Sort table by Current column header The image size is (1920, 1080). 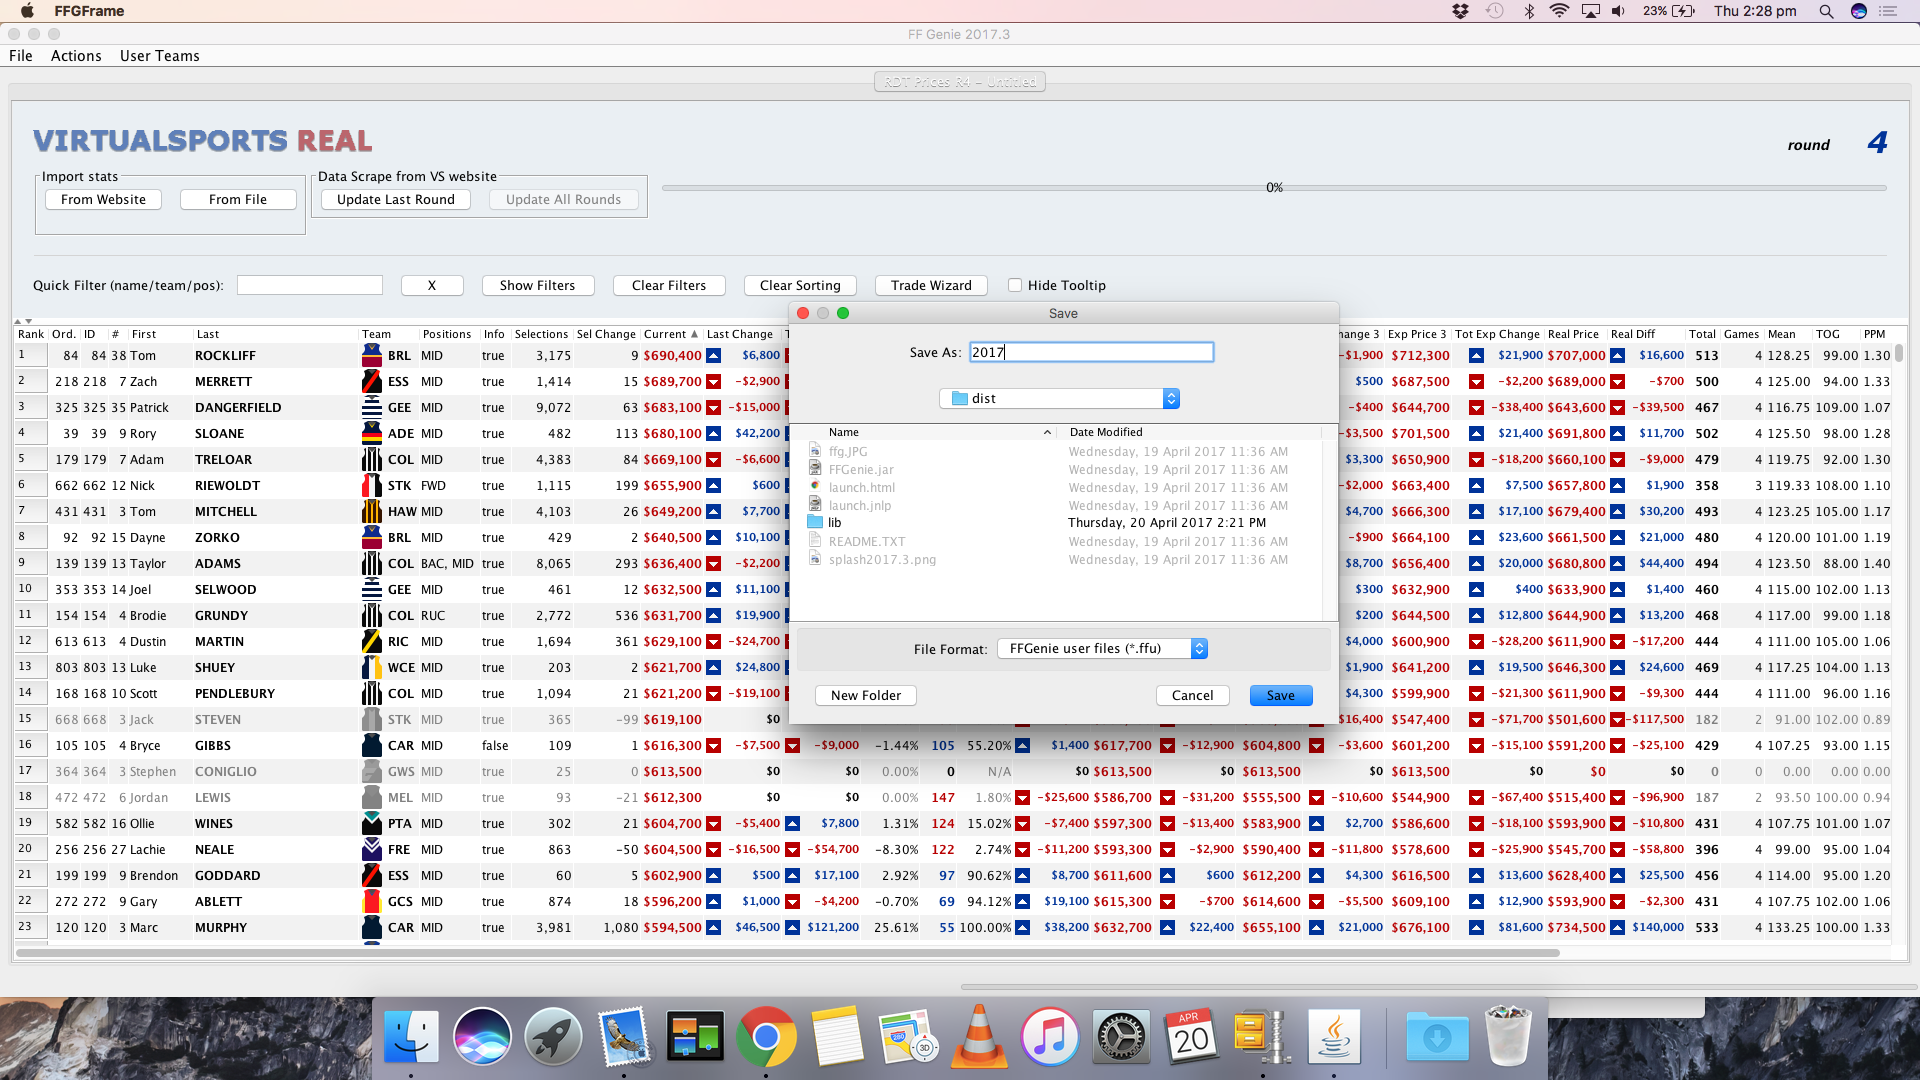[x=671, y=334]
